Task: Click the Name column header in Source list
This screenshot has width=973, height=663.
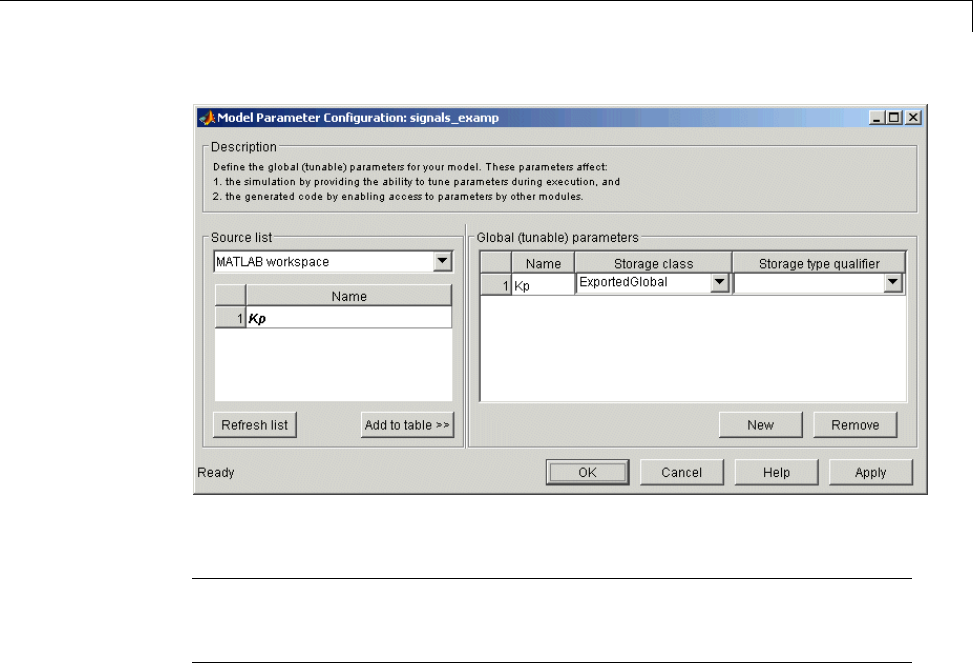Action: tap(349, 296)
